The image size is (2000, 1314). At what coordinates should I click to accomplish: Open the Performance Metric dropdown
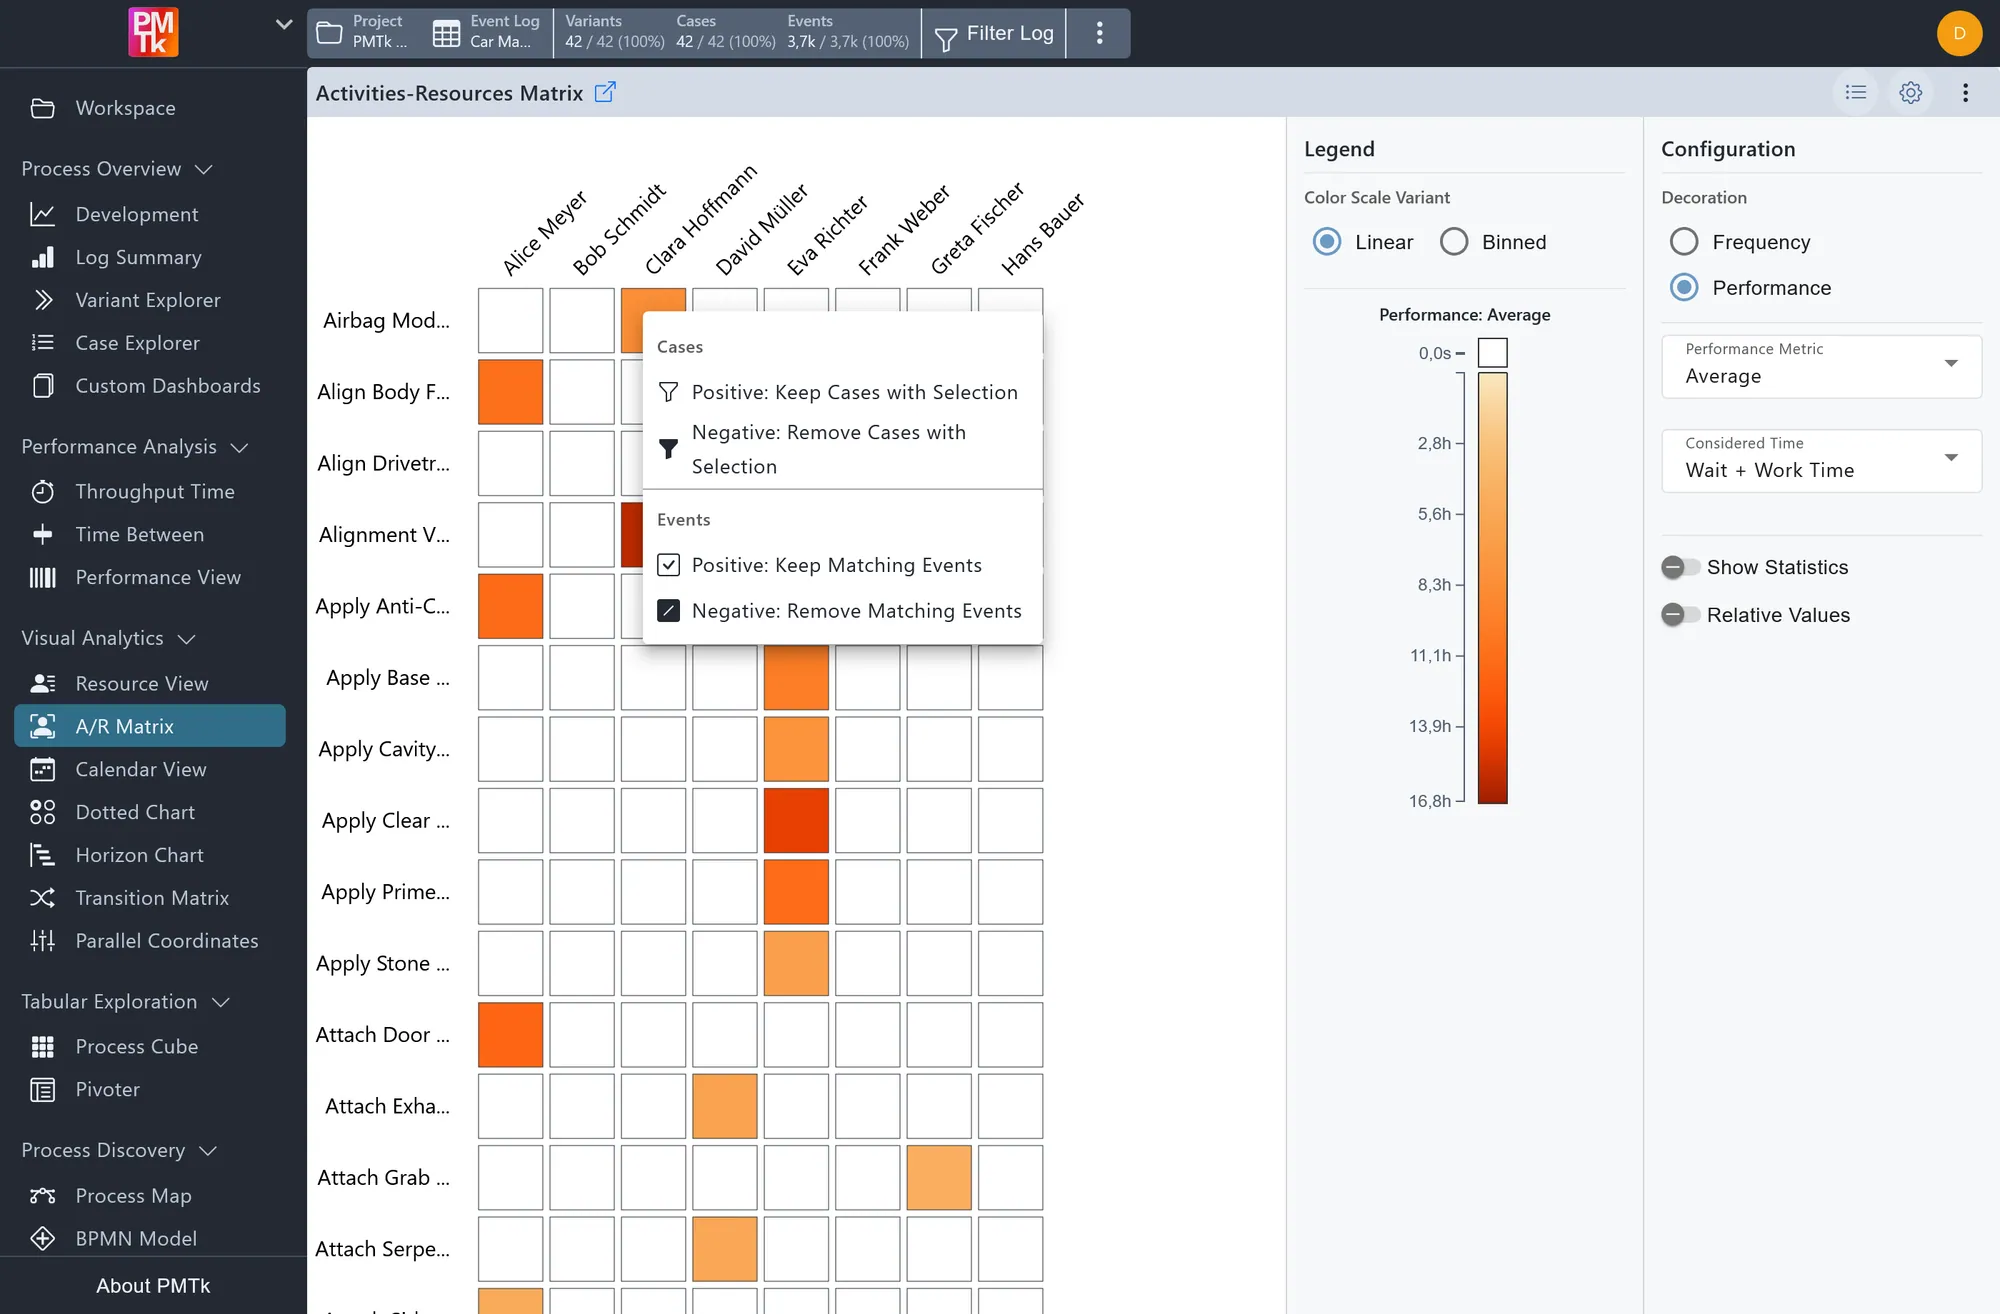click(1821, 366)
